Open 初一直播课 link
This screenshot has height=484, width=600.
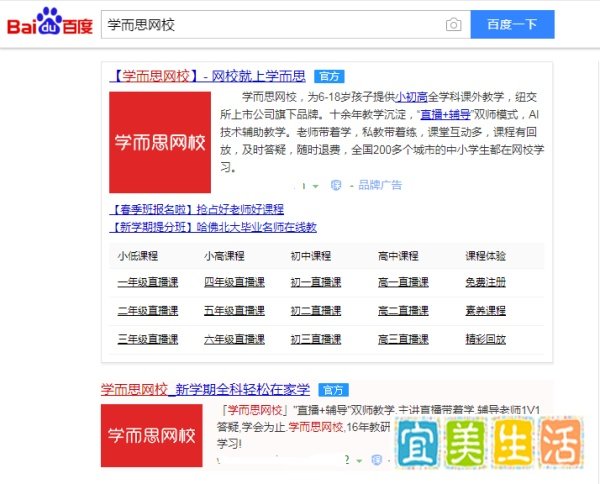[316, 282]
